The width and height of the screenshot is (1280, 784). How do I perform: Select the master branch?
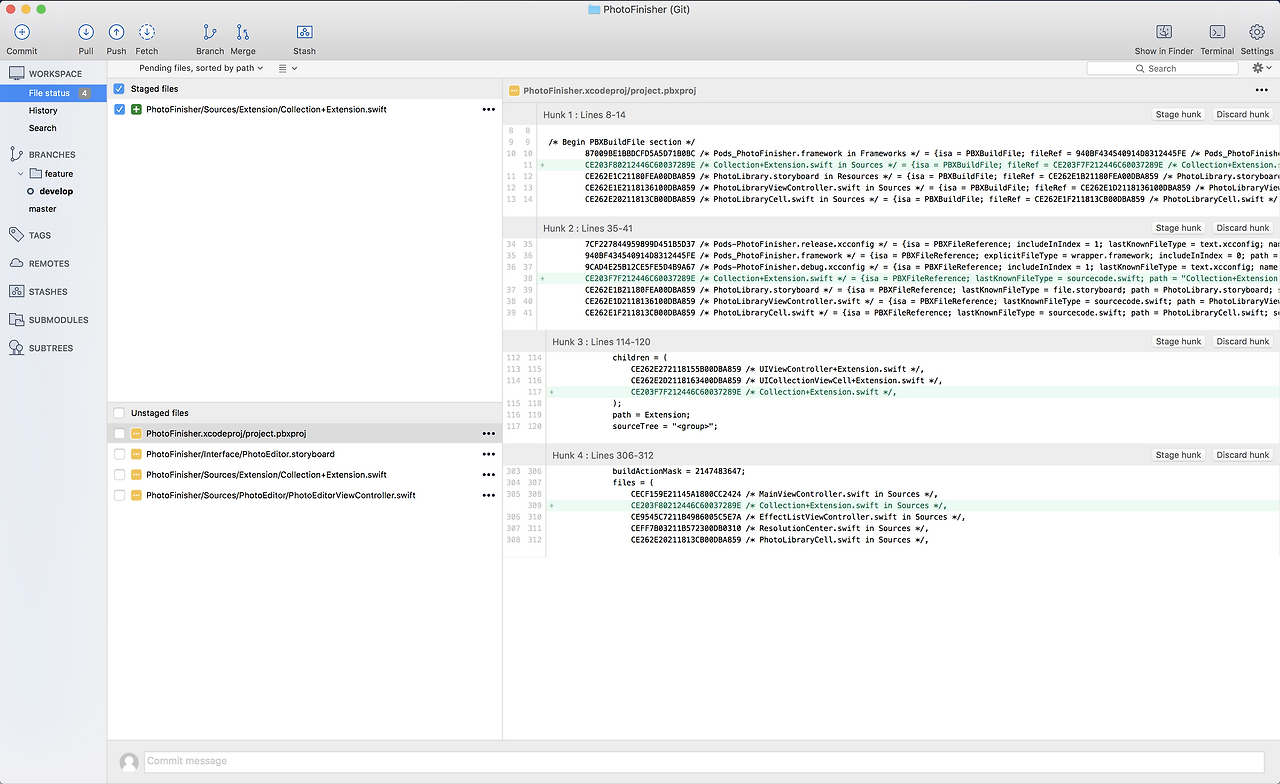coord(43,209)
